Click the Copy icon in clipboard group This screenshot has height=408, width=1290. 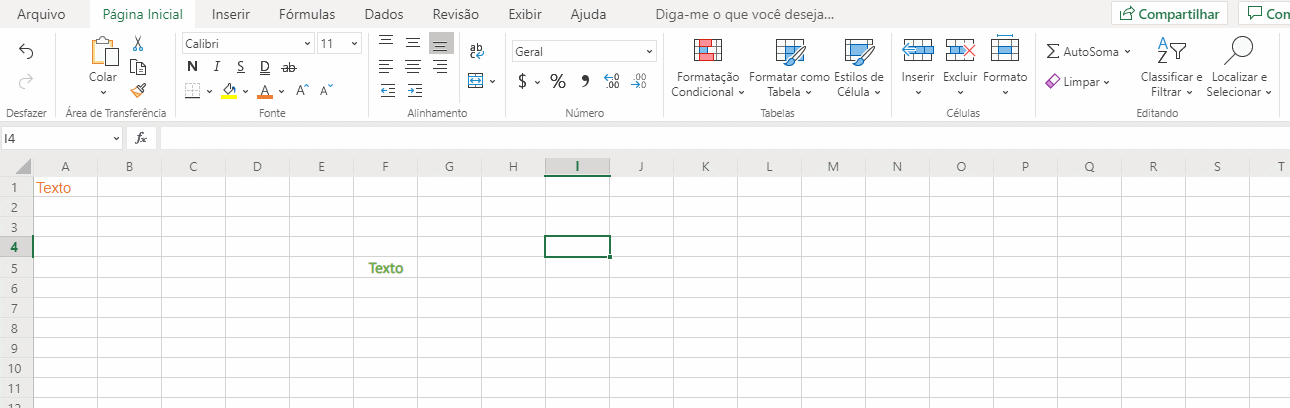pyautogui.click(x=138, y=67)
